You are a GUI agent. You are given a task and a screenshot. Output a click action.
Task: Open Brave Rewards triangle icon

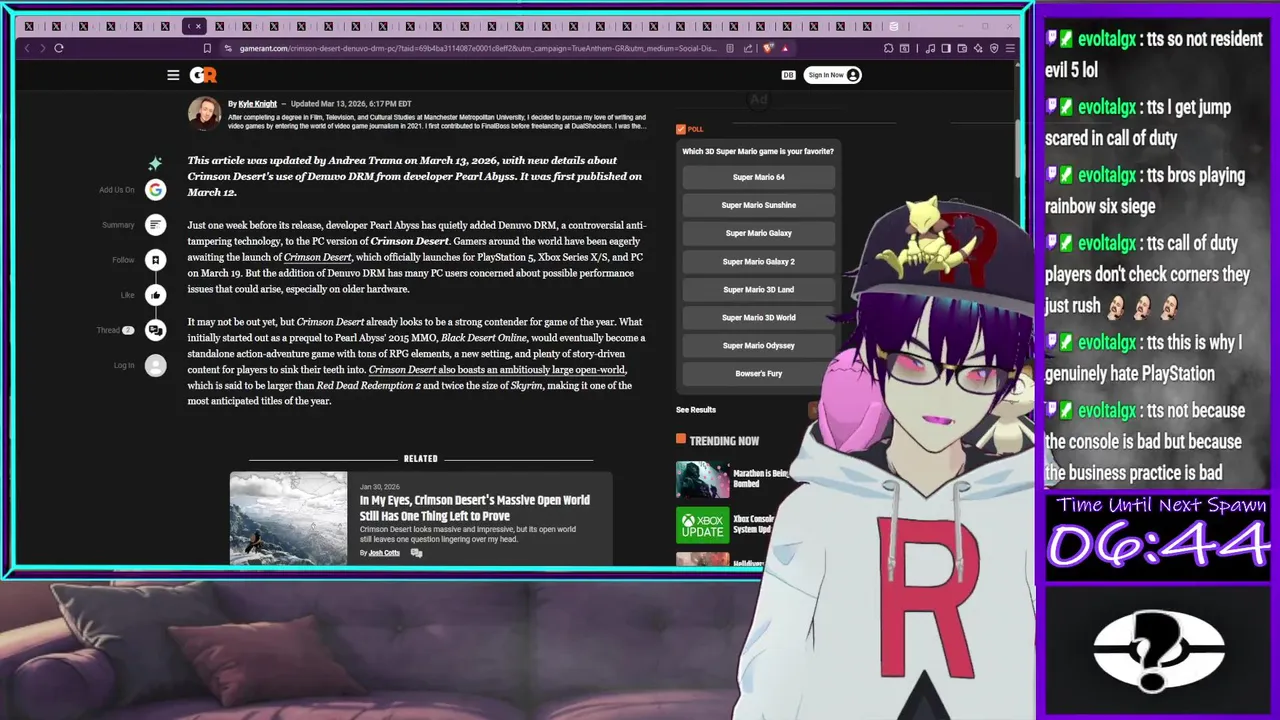click(785, 48)
